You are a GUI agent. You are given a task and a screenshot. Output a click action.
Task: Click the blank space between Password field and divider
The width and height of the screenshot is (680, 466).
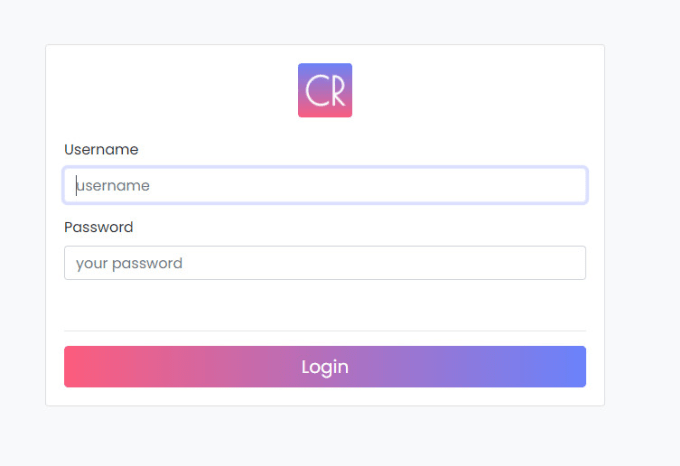pyautogui.click(x=325, y=305)
